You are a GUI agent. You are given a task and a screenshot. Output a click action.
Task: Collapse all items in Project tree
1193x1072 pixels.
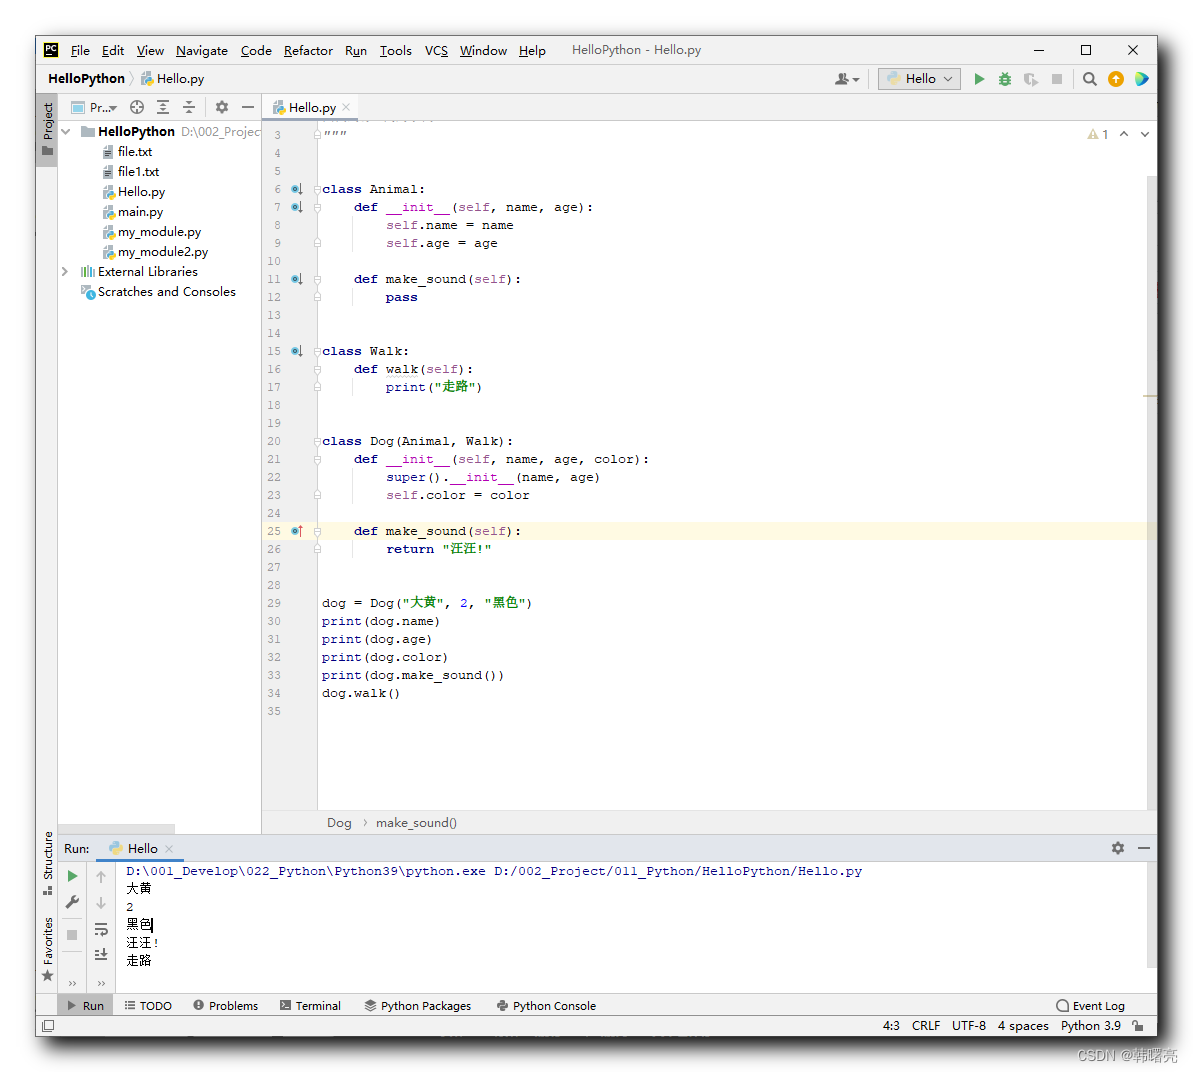pyautogui.click(x=188, y=107)
